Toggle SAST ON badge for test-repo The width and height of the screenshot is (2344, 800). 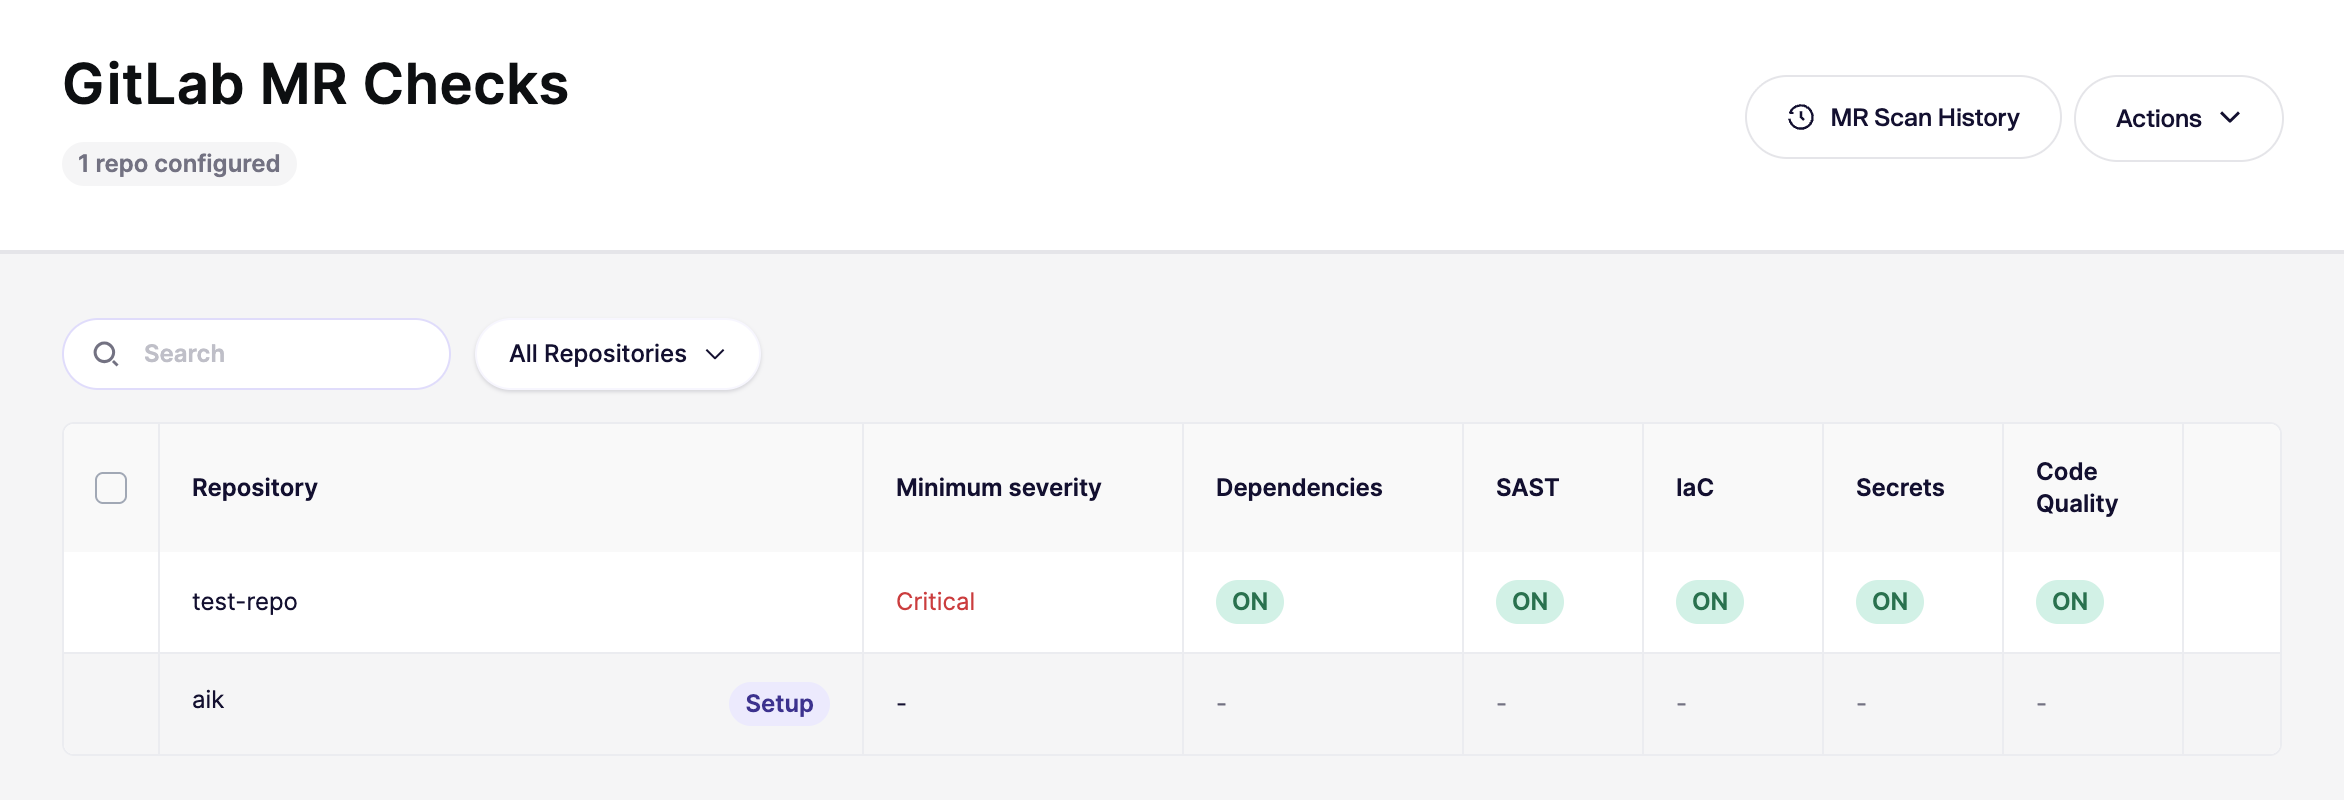tap(1529, 602)
